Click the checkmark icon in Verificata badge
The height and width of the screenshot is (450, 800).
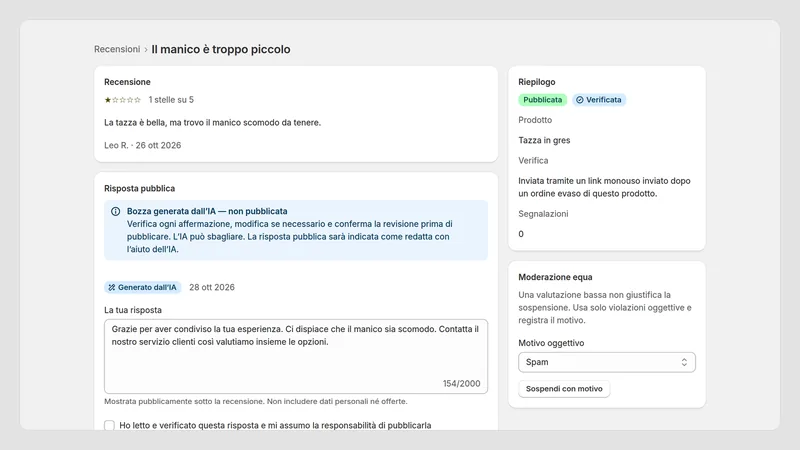click(x=580, y=100)
